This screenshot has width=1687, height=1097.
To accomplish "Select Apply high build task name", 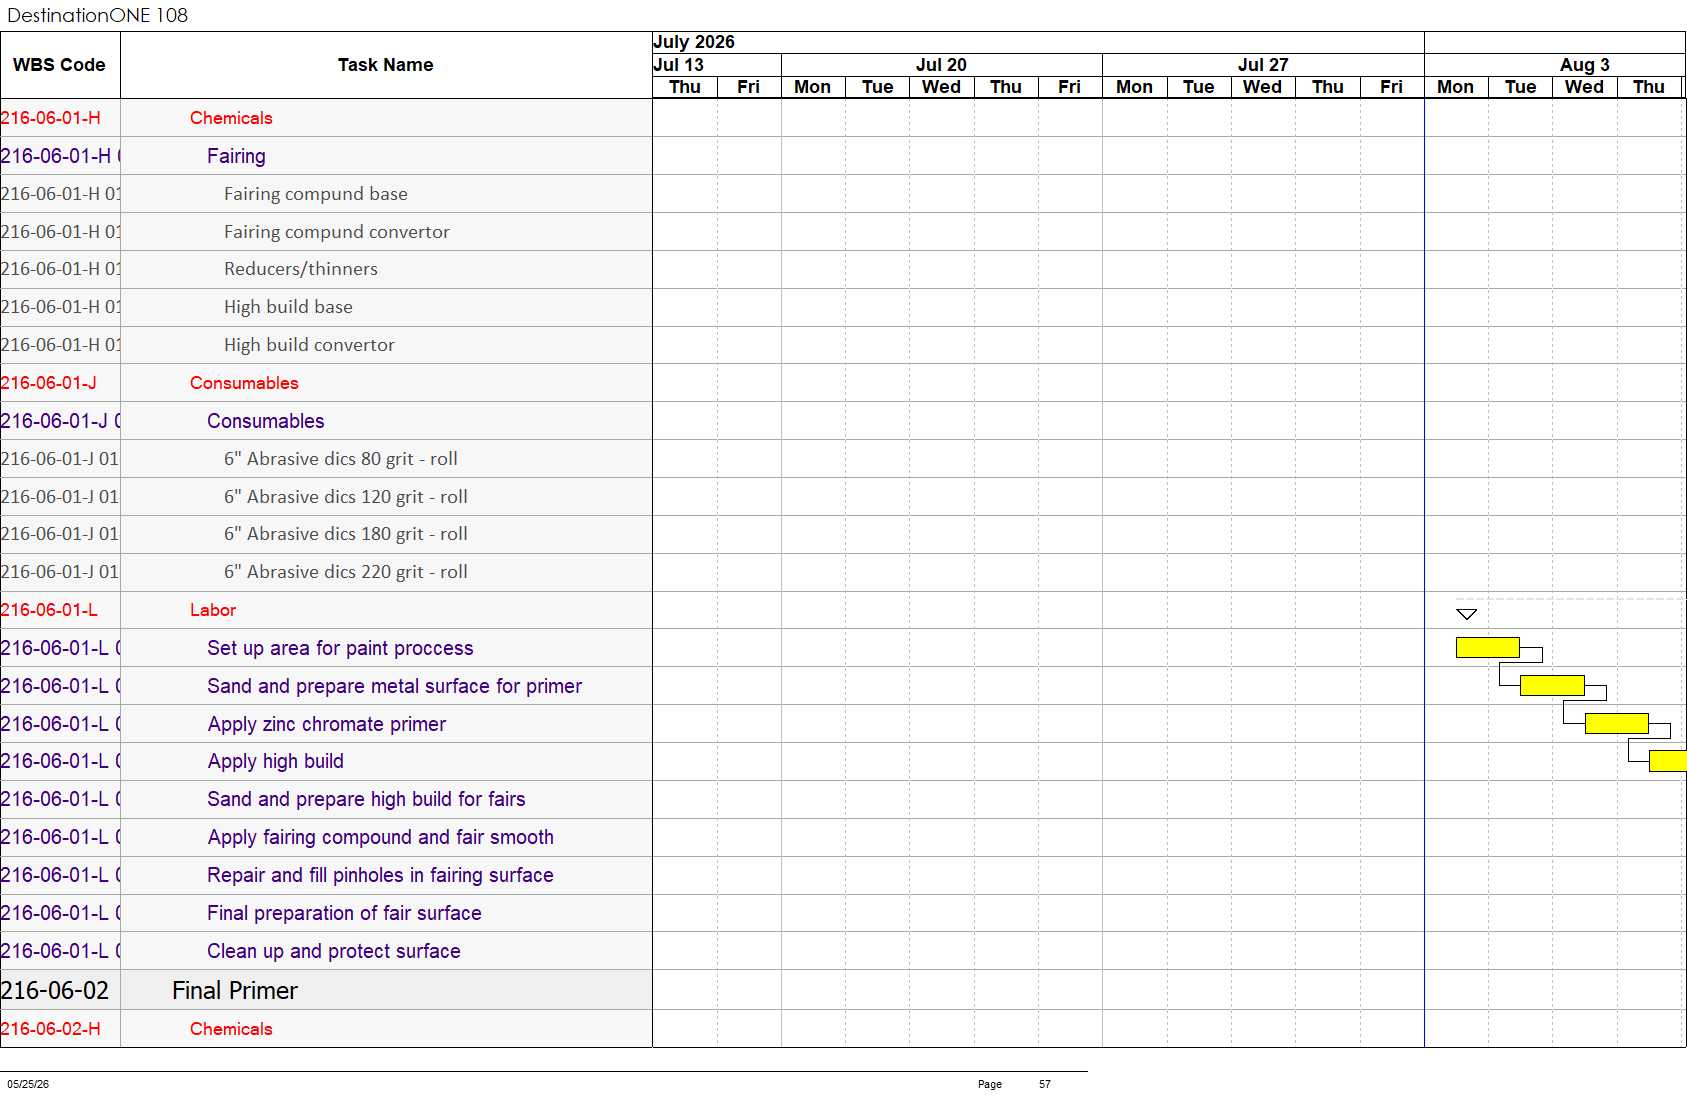I will pos(276,761).
